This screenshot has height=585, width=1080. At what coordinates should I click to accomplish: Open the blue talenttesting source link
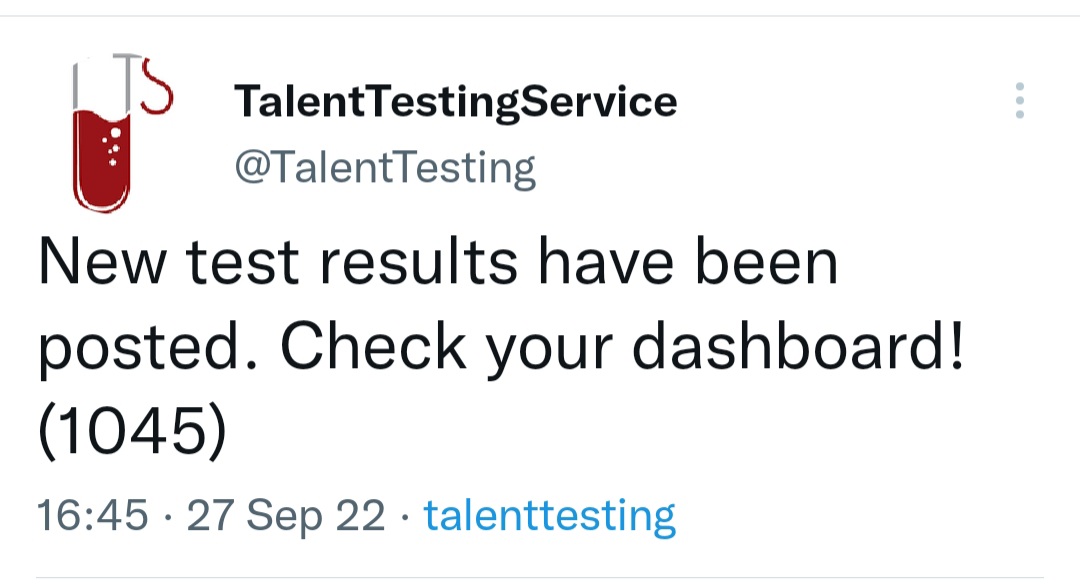pyautogui.click(x=550, y=516)
